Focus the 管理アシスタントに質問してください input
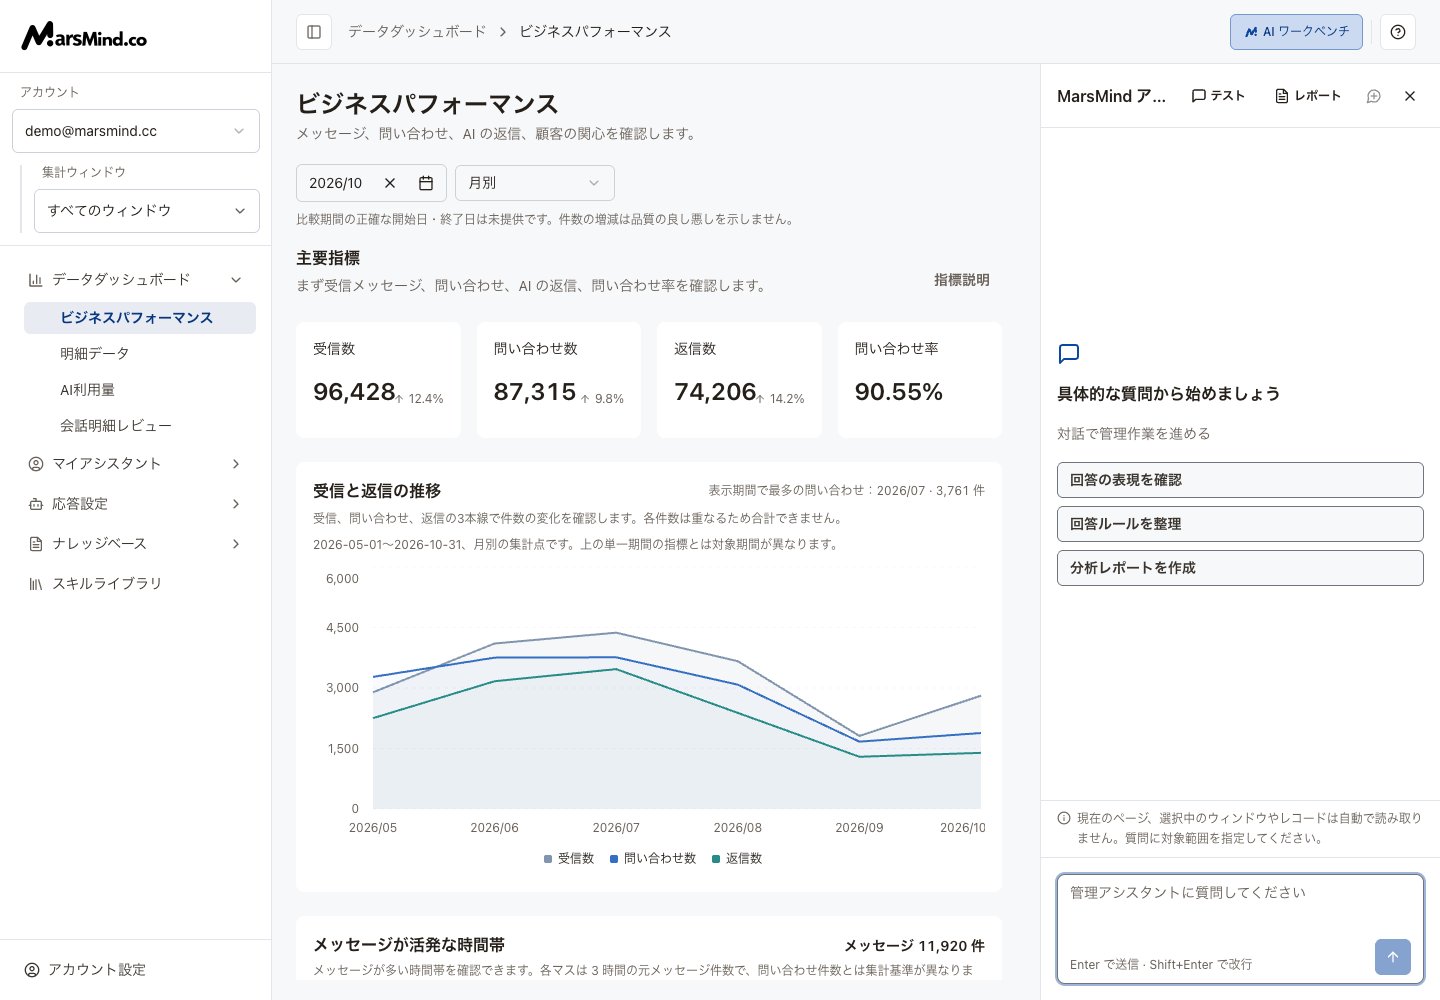This screenshot has width=1440, height=1000. [x=1240, y=929]
